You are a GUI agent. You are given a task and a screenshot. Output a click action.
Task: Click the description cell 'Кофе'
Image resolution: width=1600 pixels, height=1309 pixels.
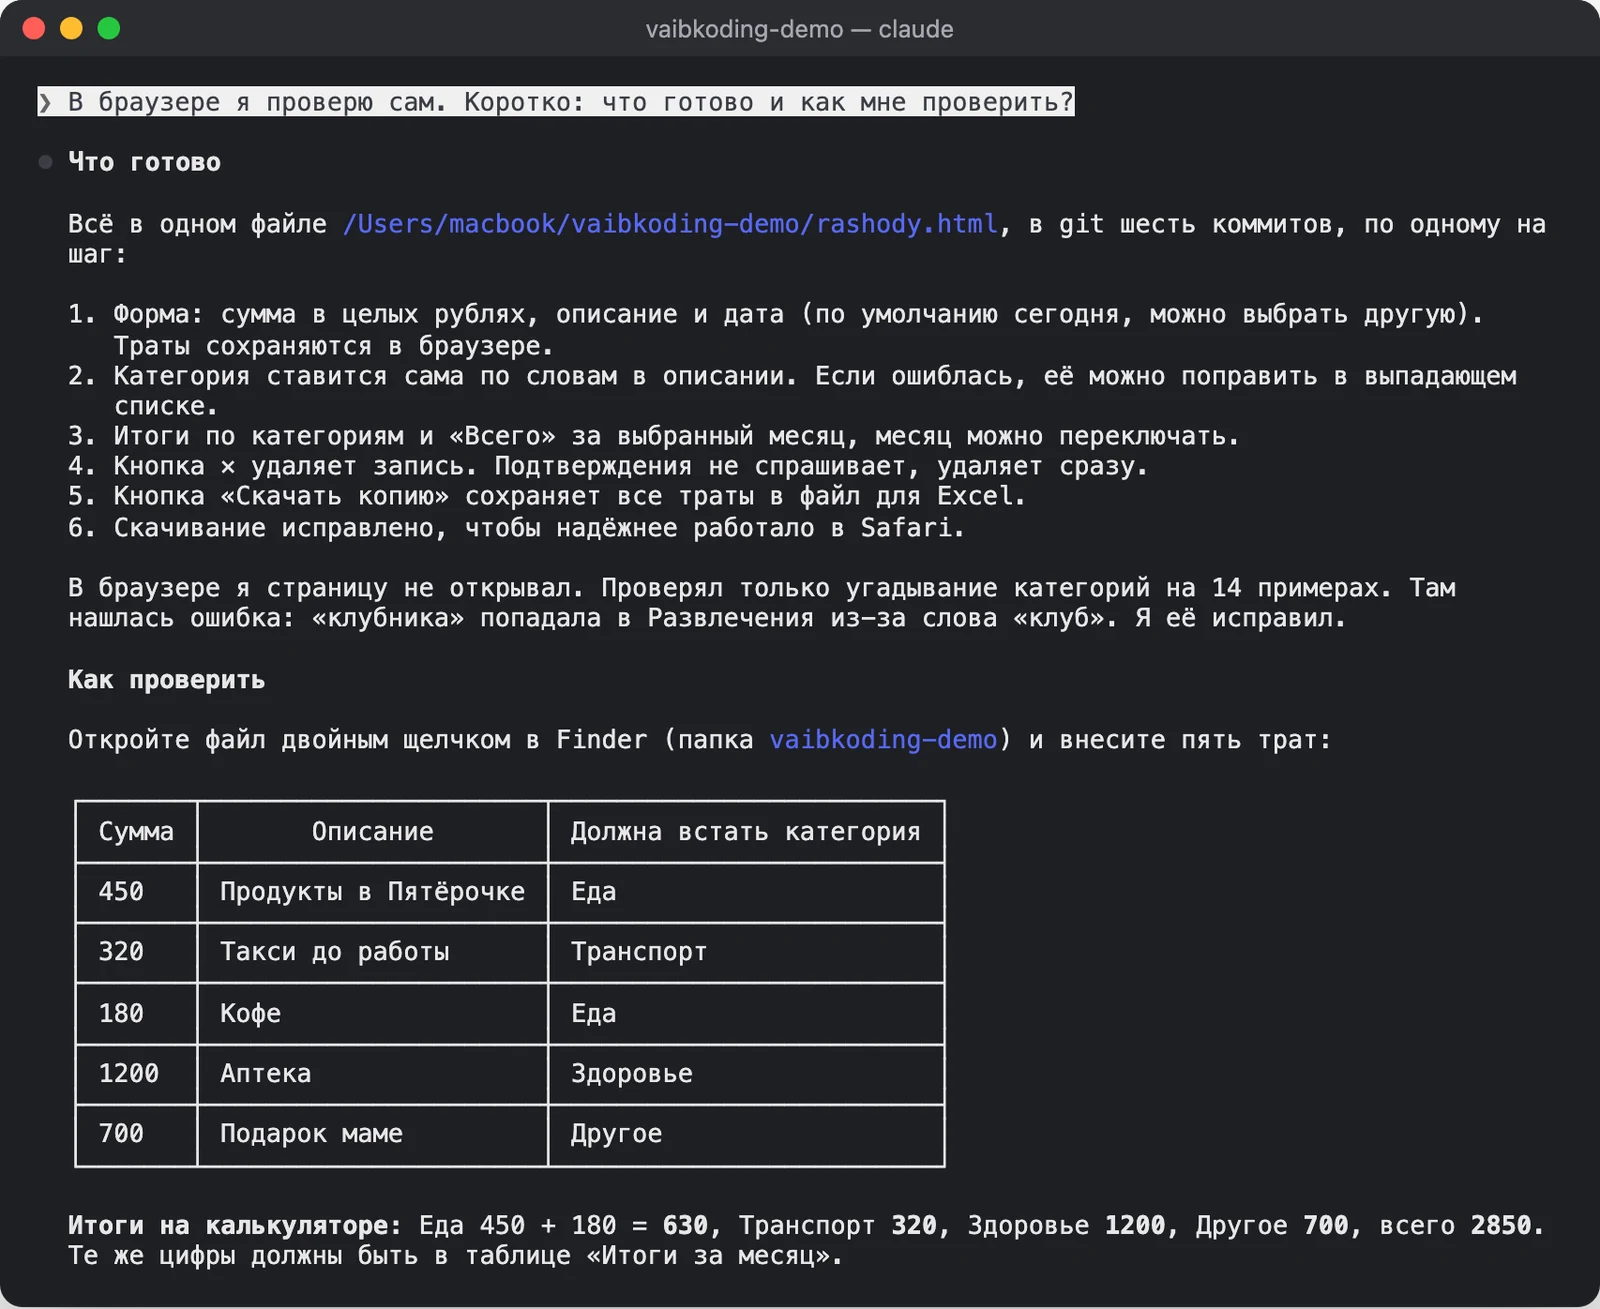[250, 1014]
